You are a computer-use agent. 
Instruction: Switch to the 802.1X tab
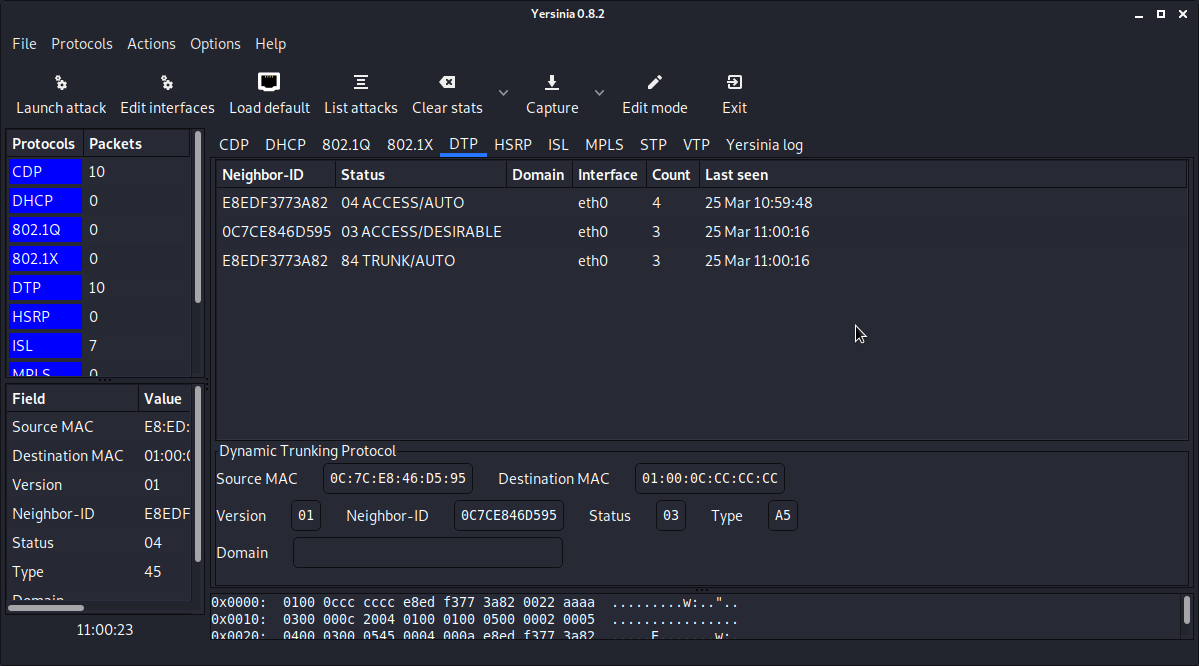point(410,145)
